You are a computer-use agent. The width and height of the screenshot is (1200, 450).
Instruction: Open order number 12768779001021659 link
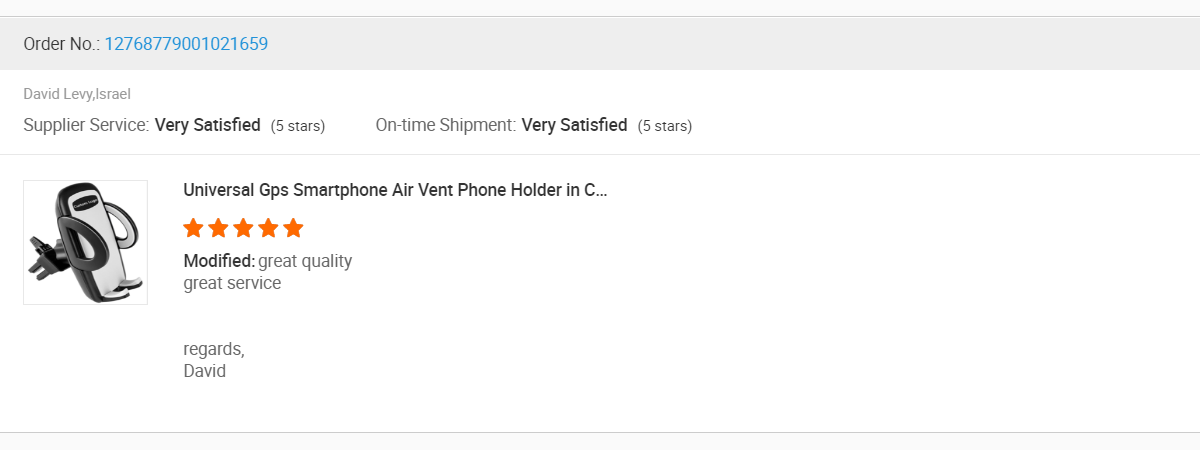[186, 44]
